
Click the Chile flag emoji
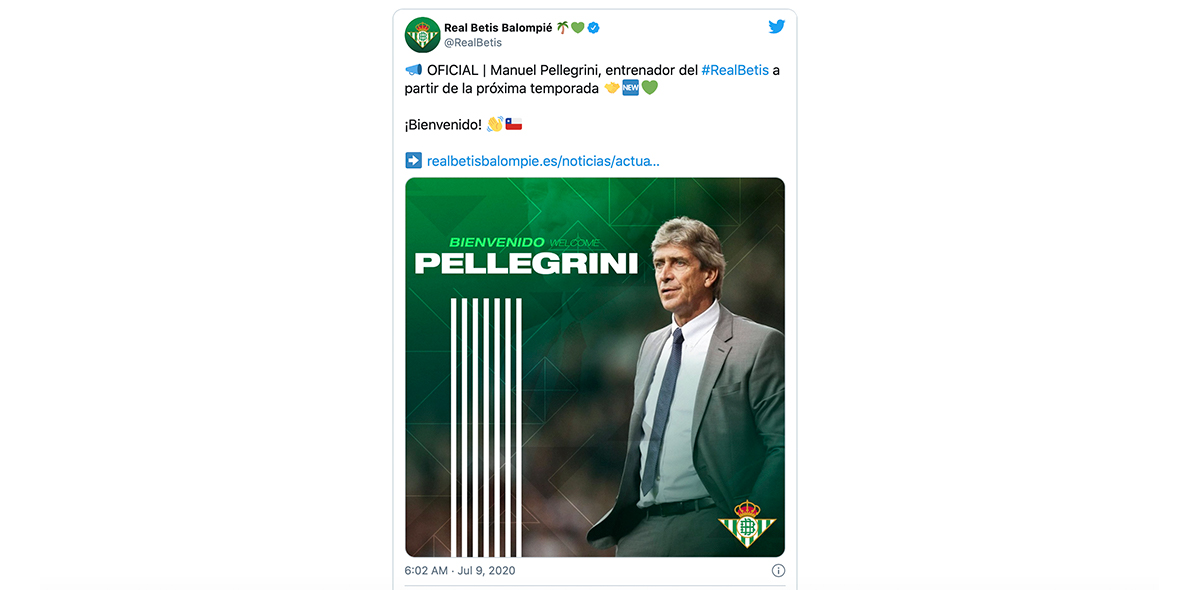pos(514,124)
